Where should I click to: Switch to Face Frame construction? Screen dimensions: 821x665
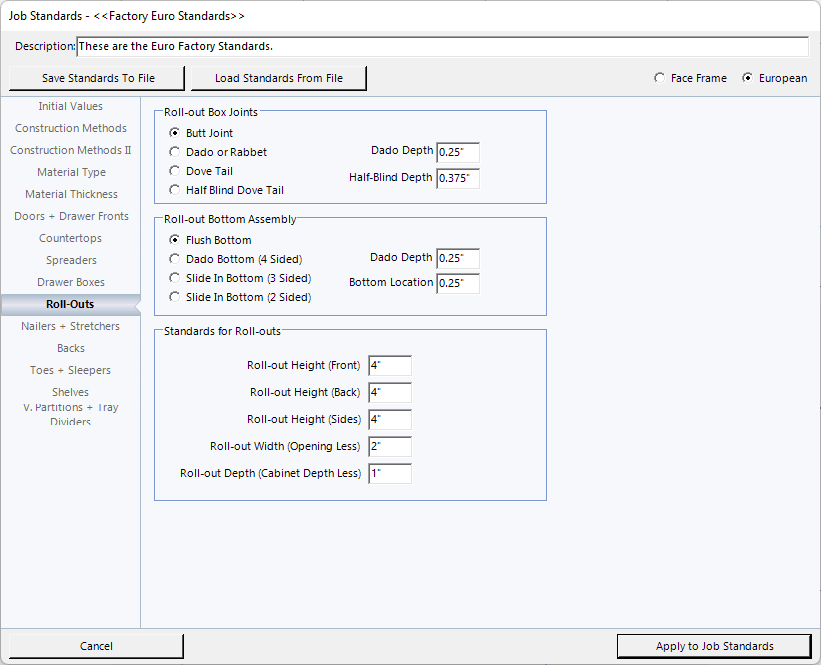pyautogui.click(x=659, y=78)
